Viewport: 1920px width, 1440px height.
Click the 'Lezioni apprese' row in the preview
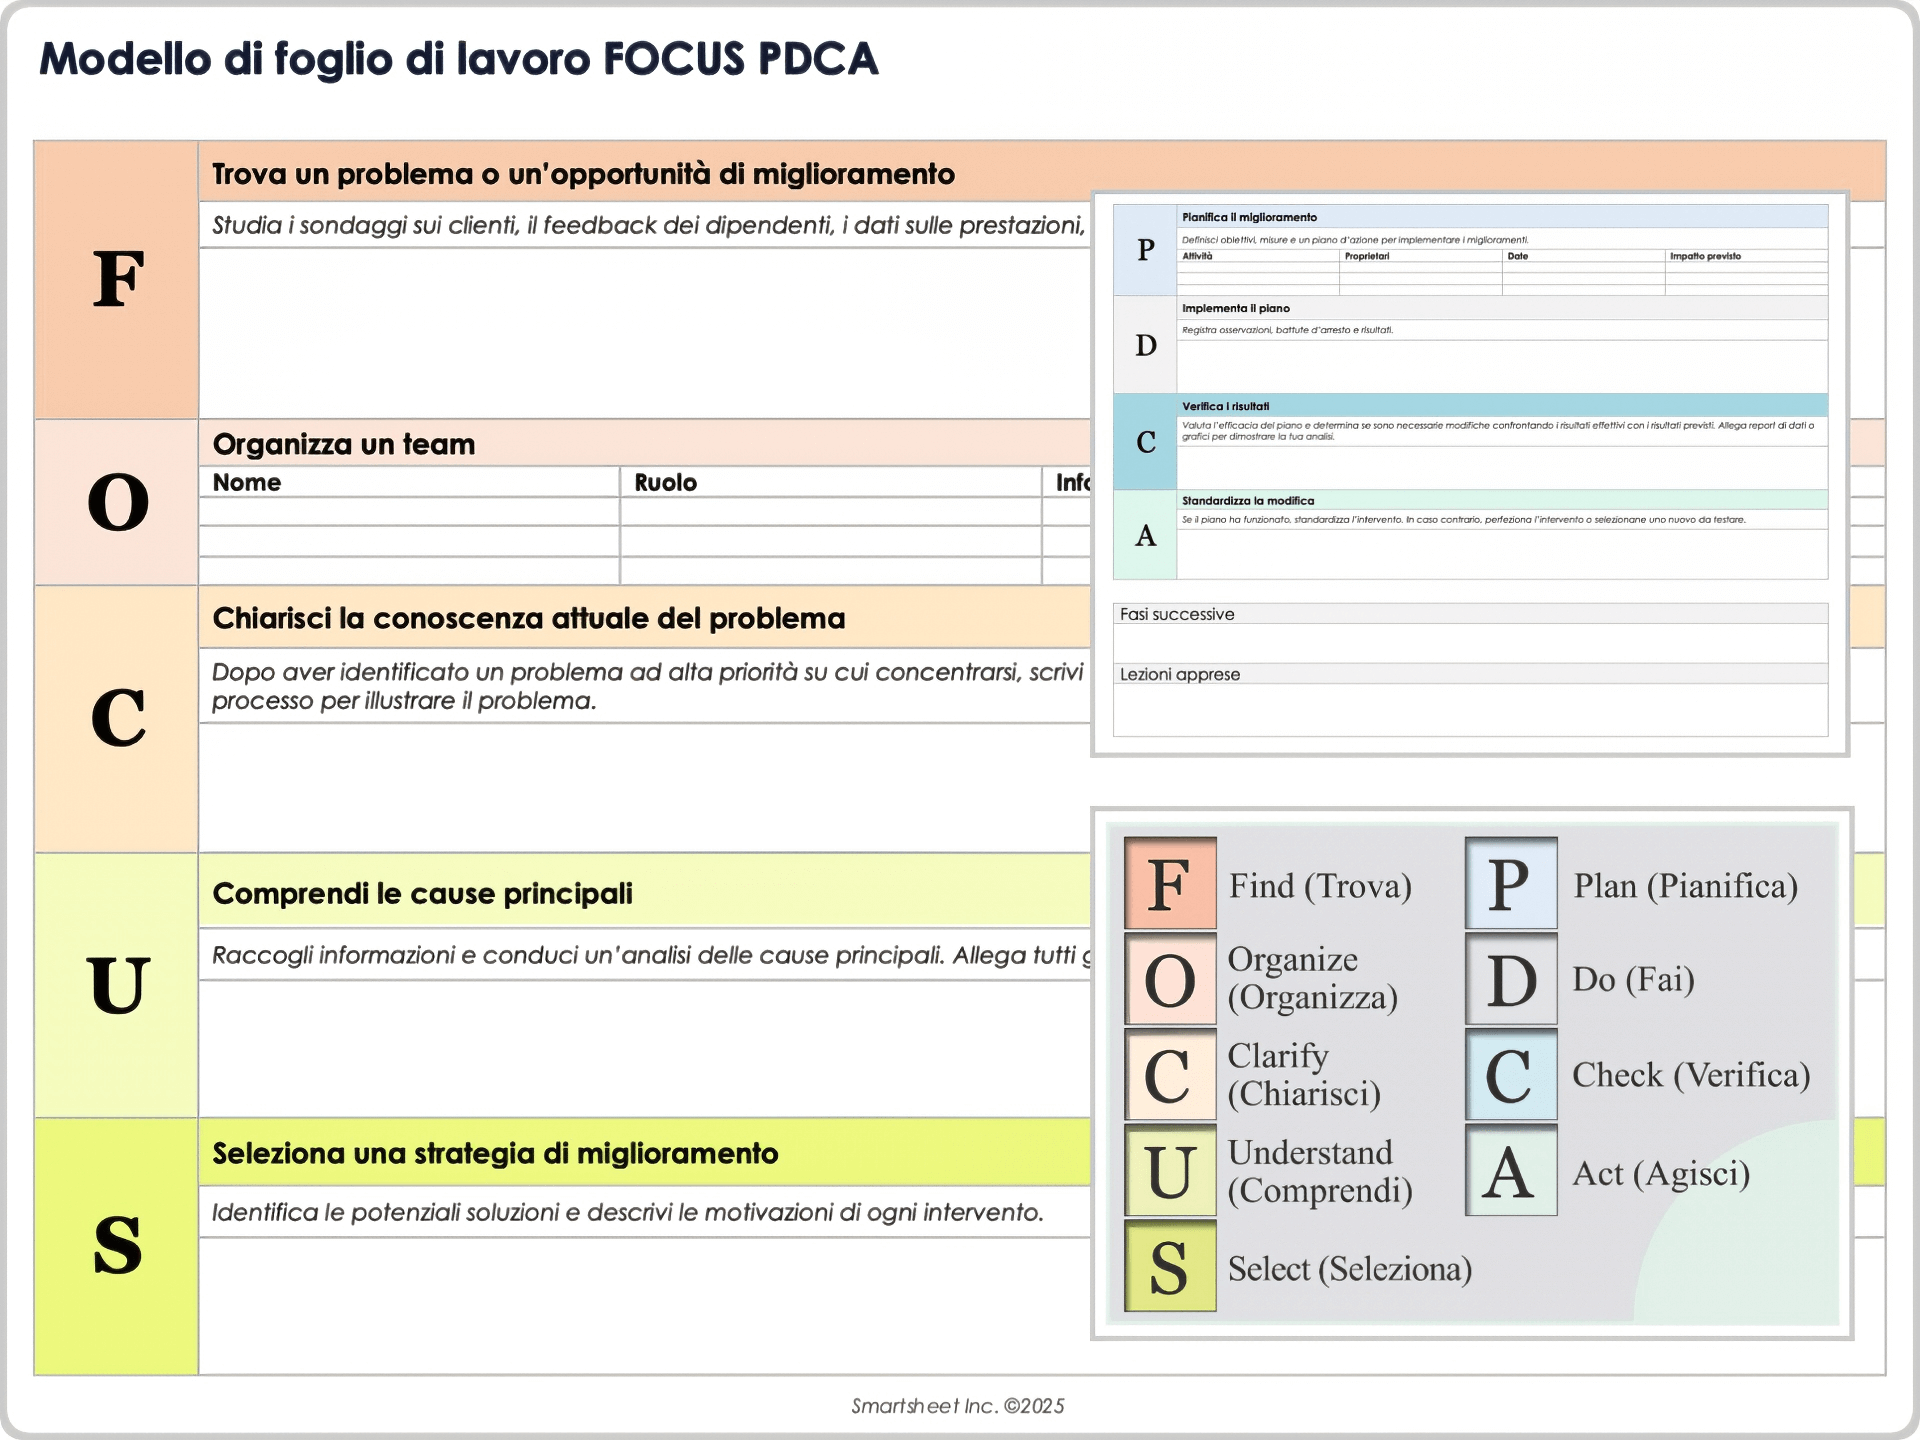pos(1470,674)
